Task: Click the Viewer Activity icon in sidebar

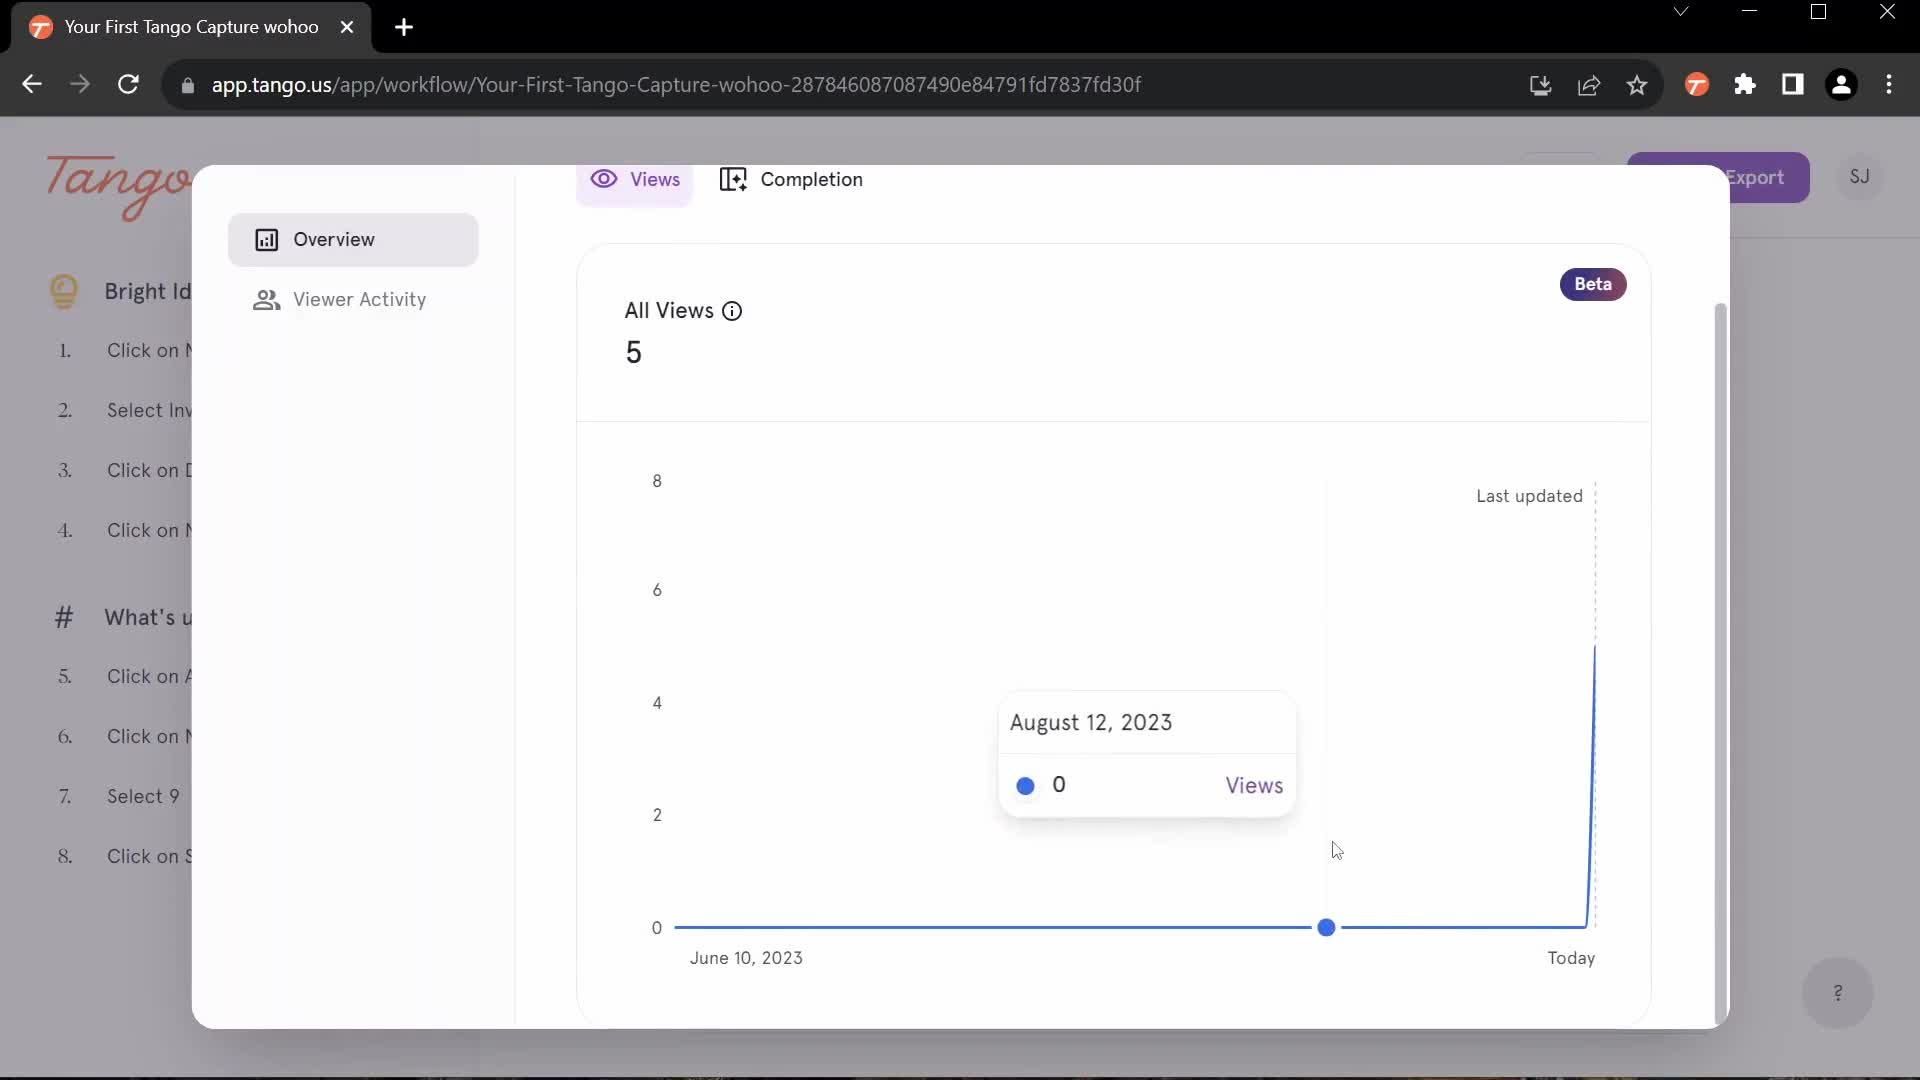Action: click(266, 298)
